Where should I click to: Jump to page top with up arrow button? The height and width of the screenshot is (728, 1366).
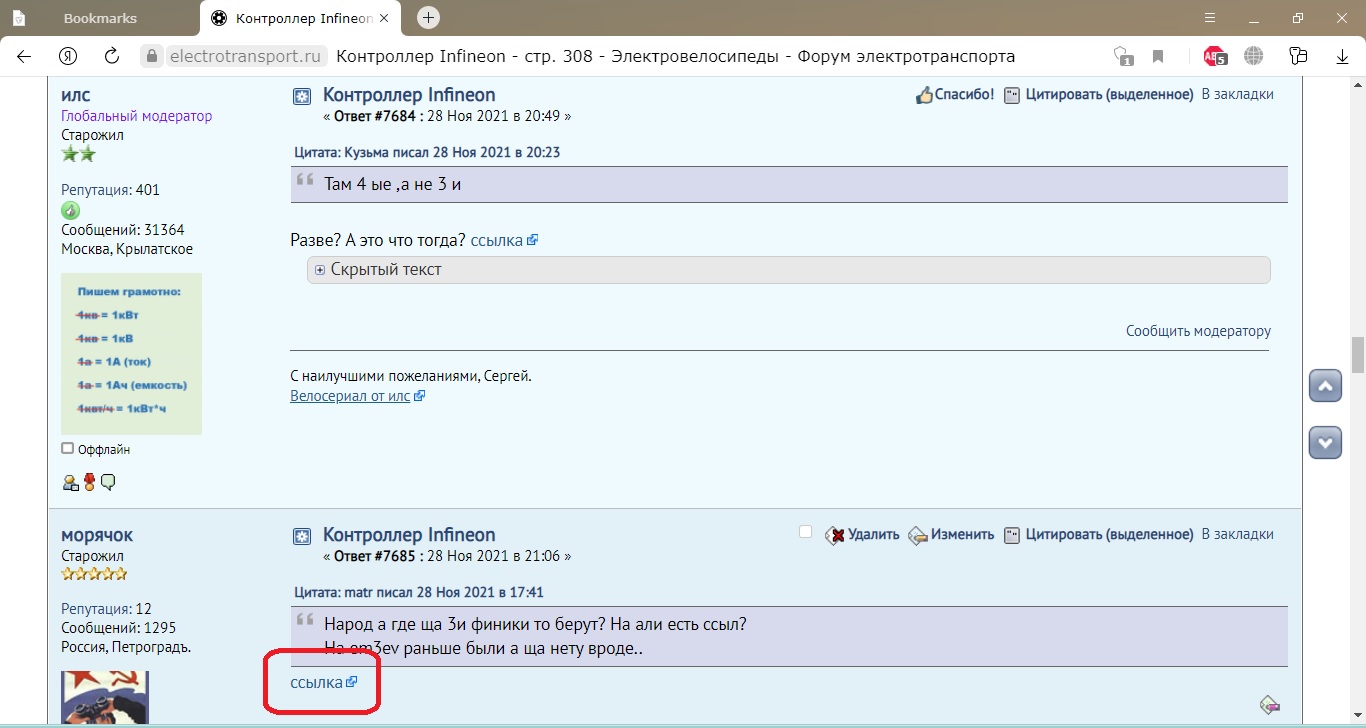point(1325,386)
